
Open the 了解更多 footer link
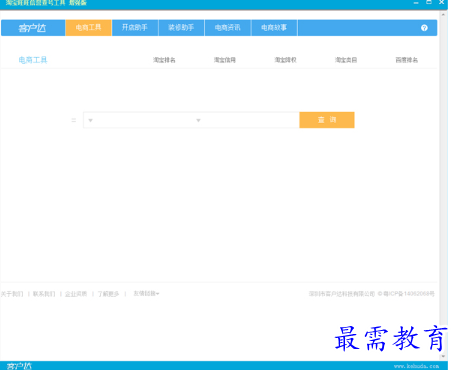tap(108, 294)
